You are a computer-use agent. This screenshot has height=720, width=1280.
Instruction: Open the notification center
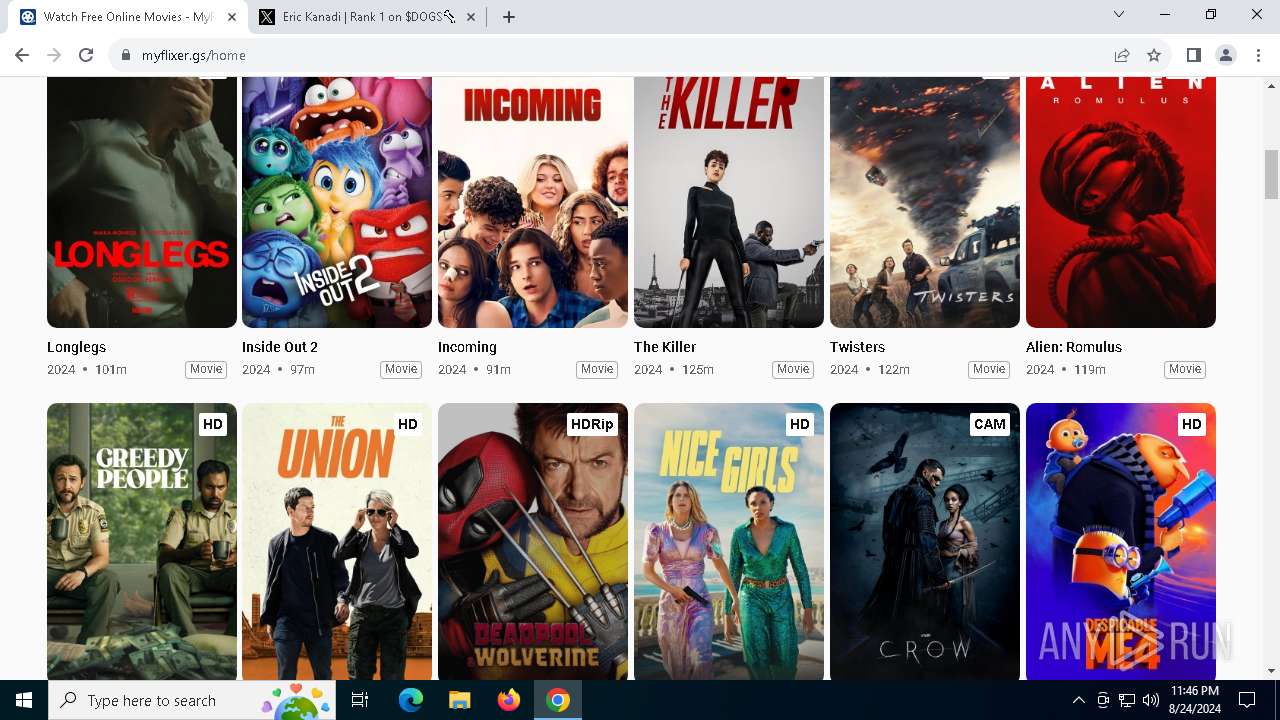(1248, 700)
